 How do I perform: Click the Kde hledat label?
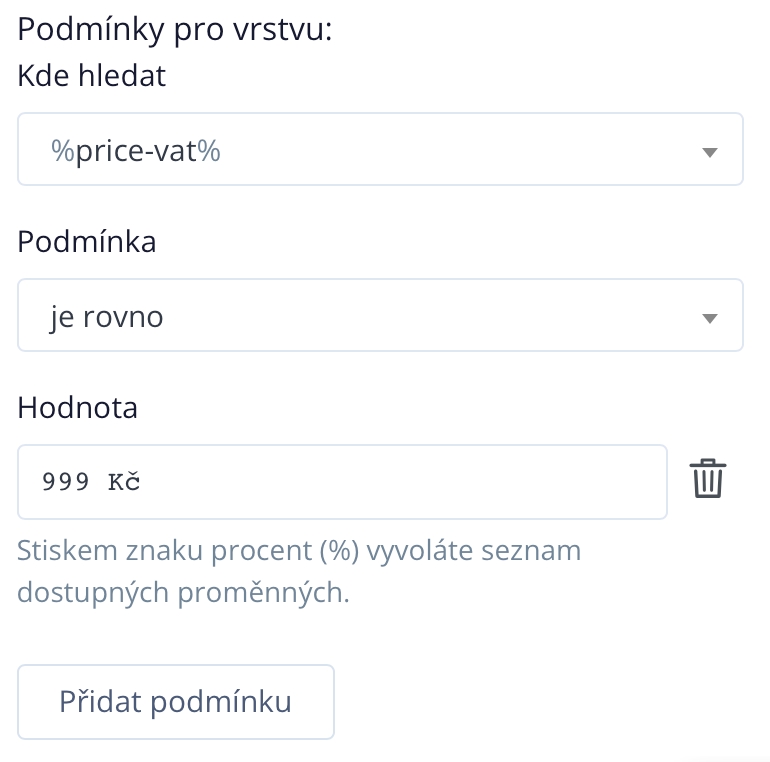[x=92, y=75]
